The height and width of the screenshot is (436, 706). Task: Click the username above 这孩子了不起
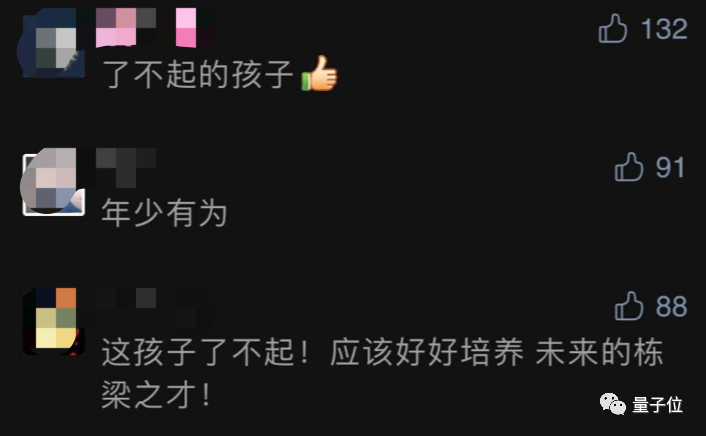click(156, 308)
